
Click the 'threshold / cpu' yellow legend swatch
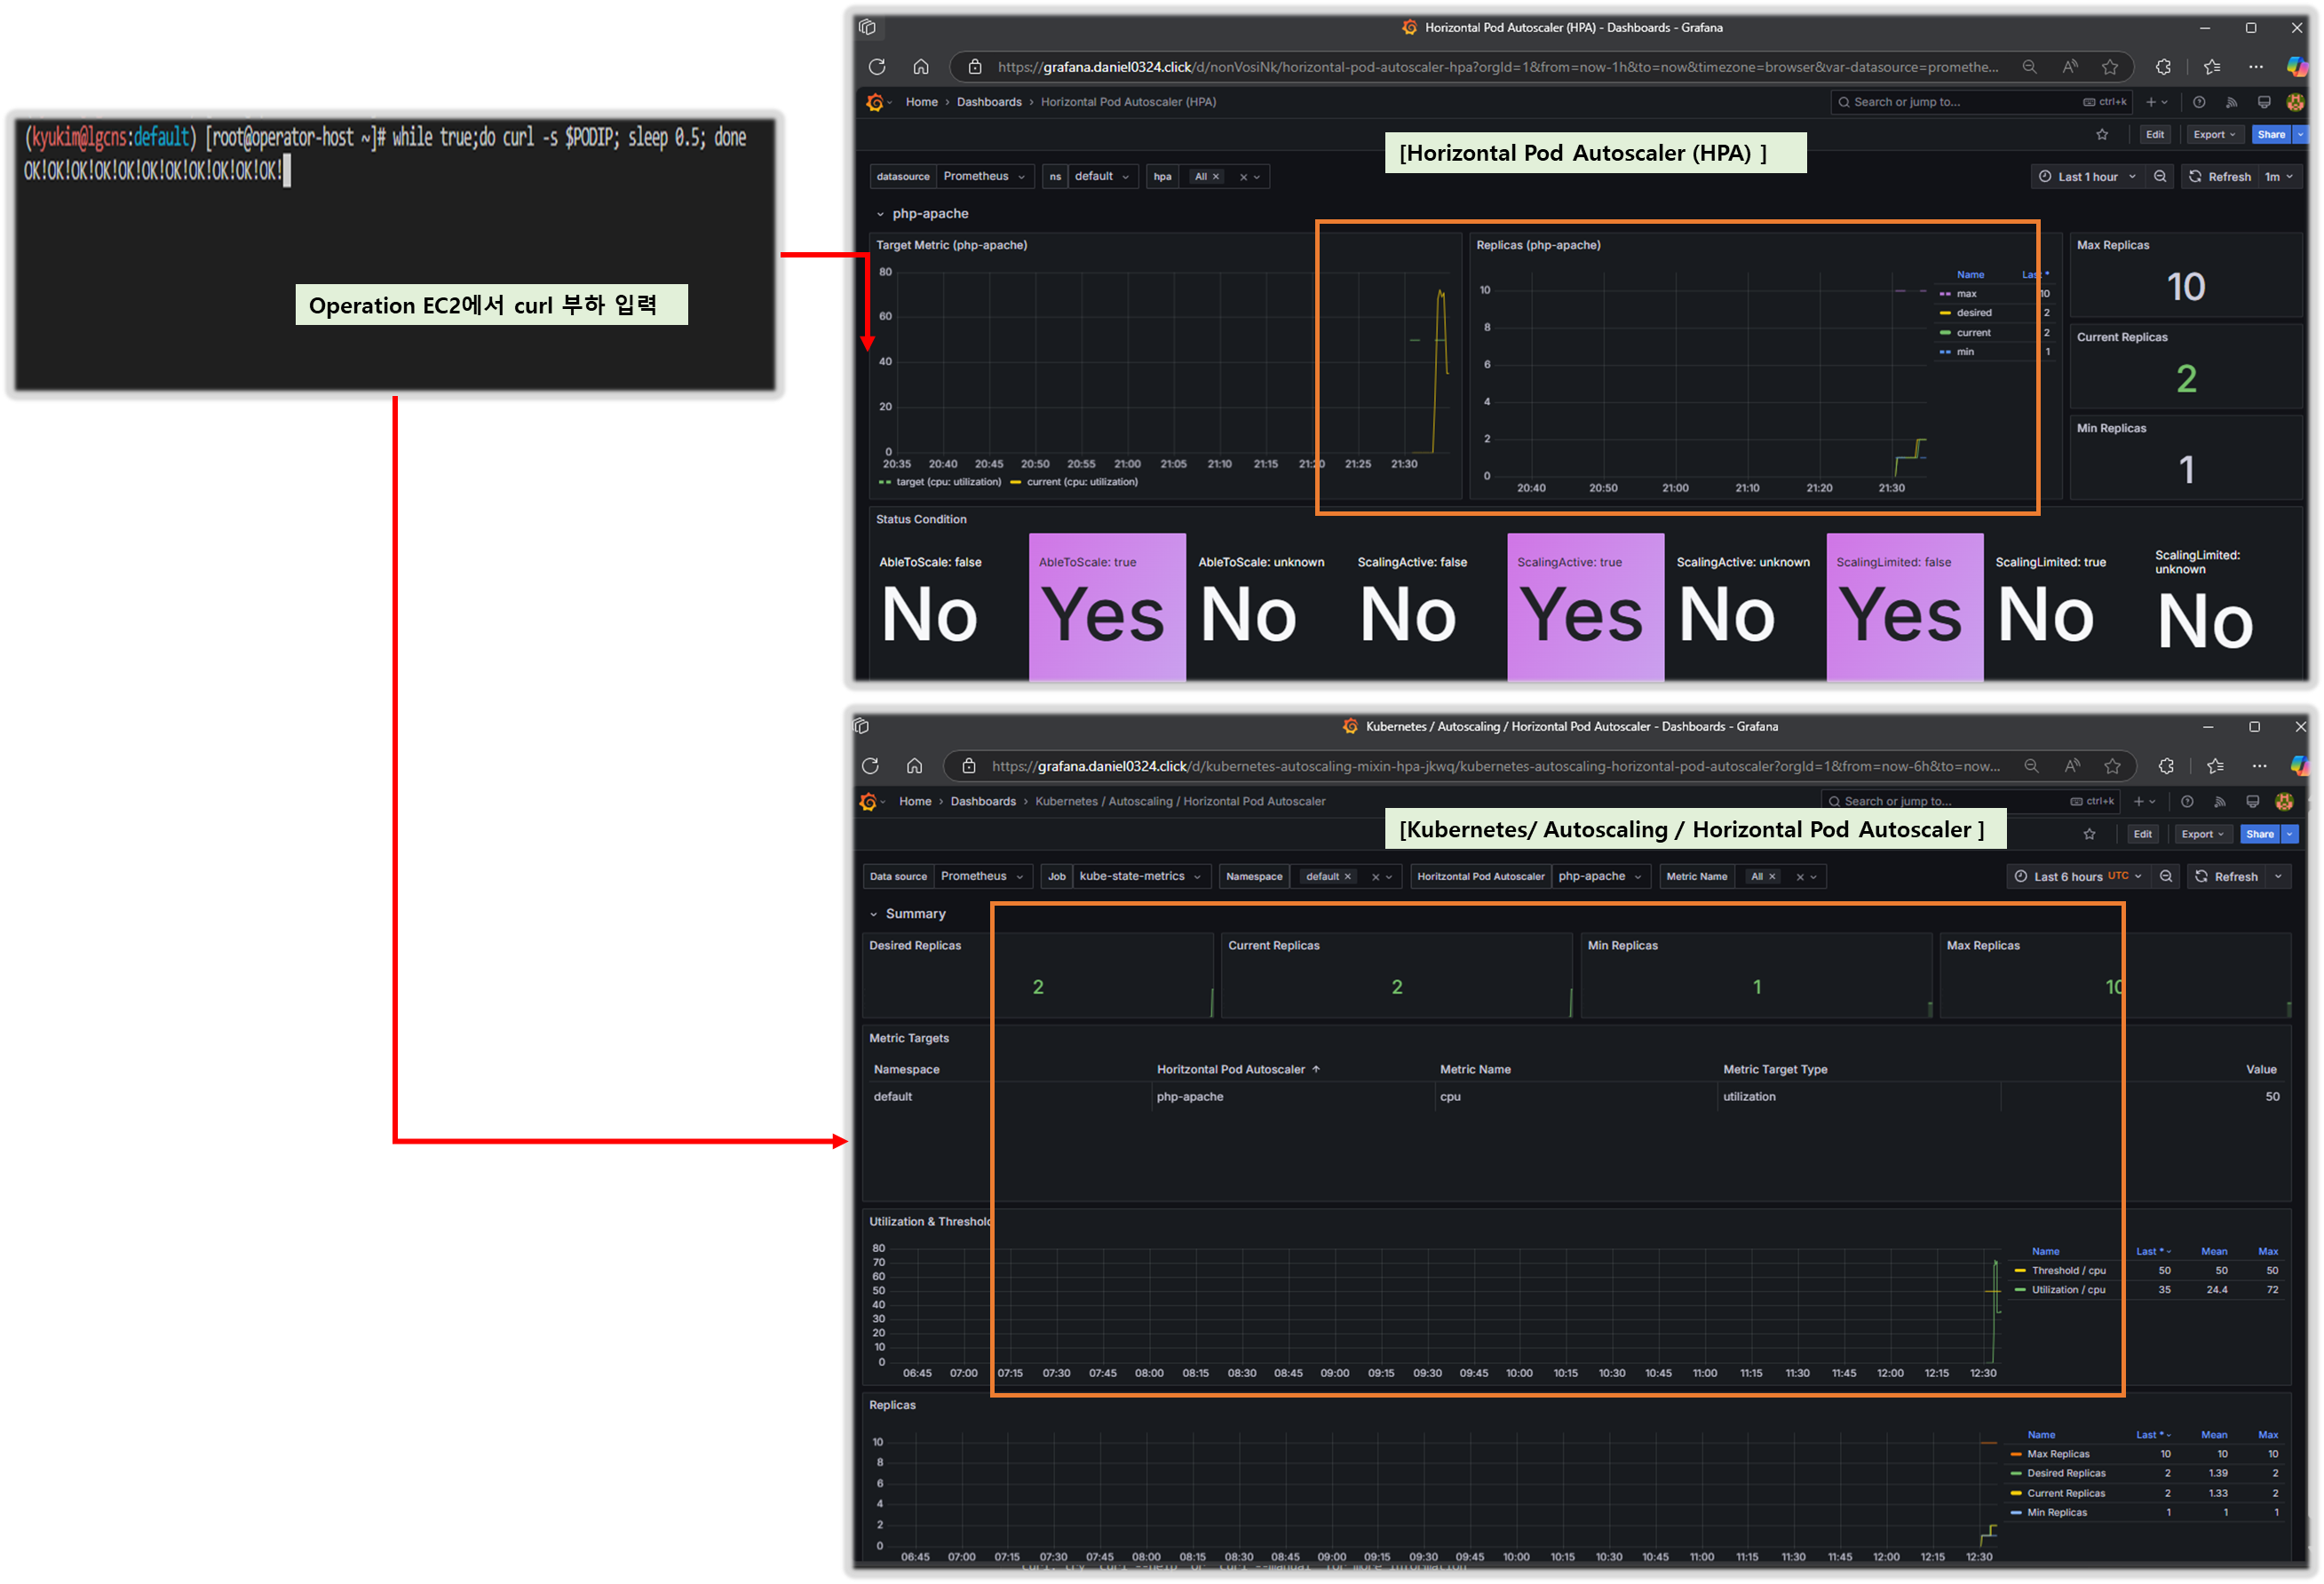2020,1271
